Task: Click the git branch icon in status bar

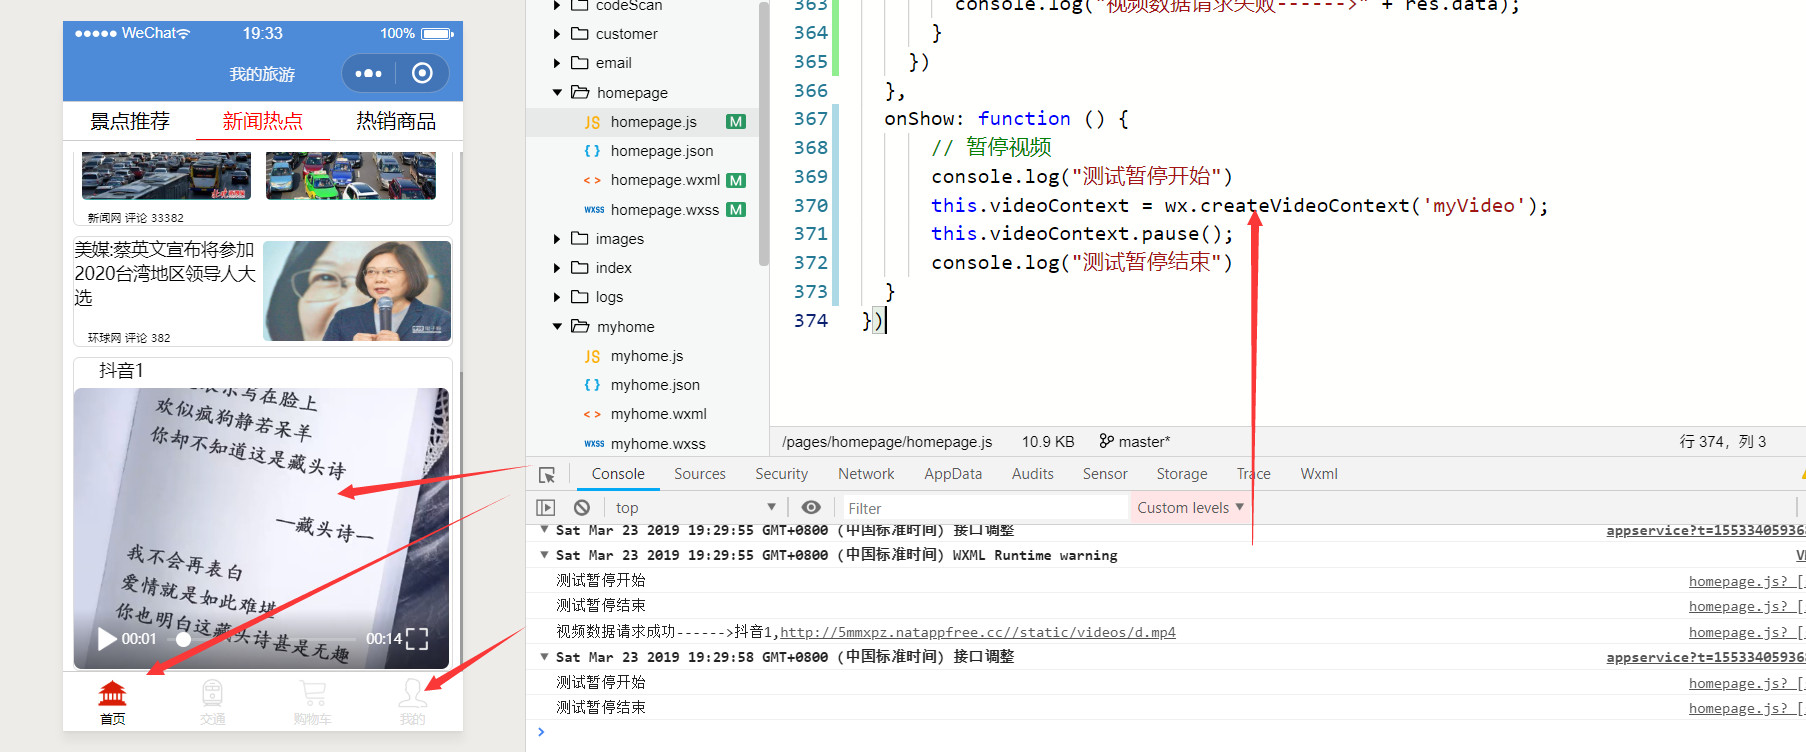Action: 1106,441
